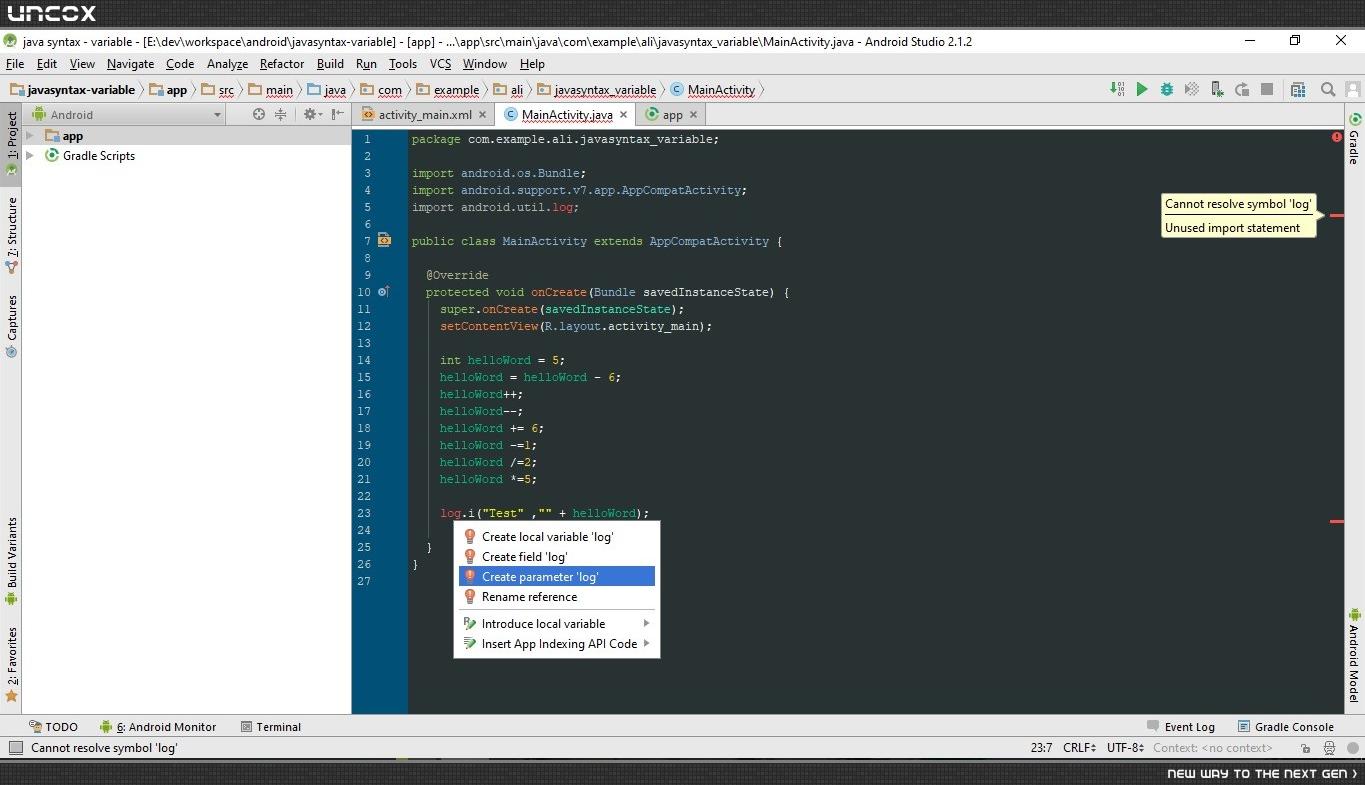The height and width of the screenshot is (785, 1365).
Task: Open Search Everywhere magnifier icon
Action: (x=1328, y=89)
